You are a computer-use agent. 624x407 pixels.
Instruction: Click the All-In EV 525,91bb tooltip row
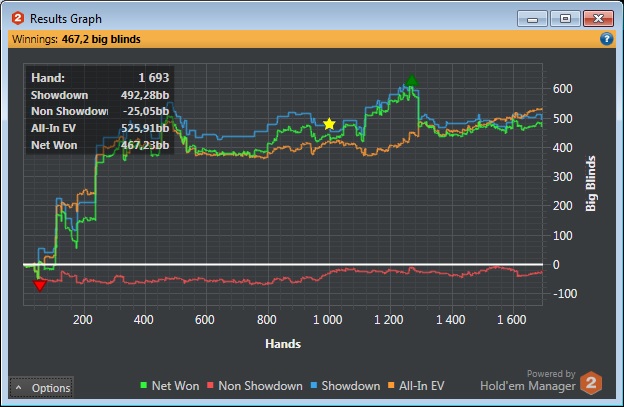(x=100, y=128)
